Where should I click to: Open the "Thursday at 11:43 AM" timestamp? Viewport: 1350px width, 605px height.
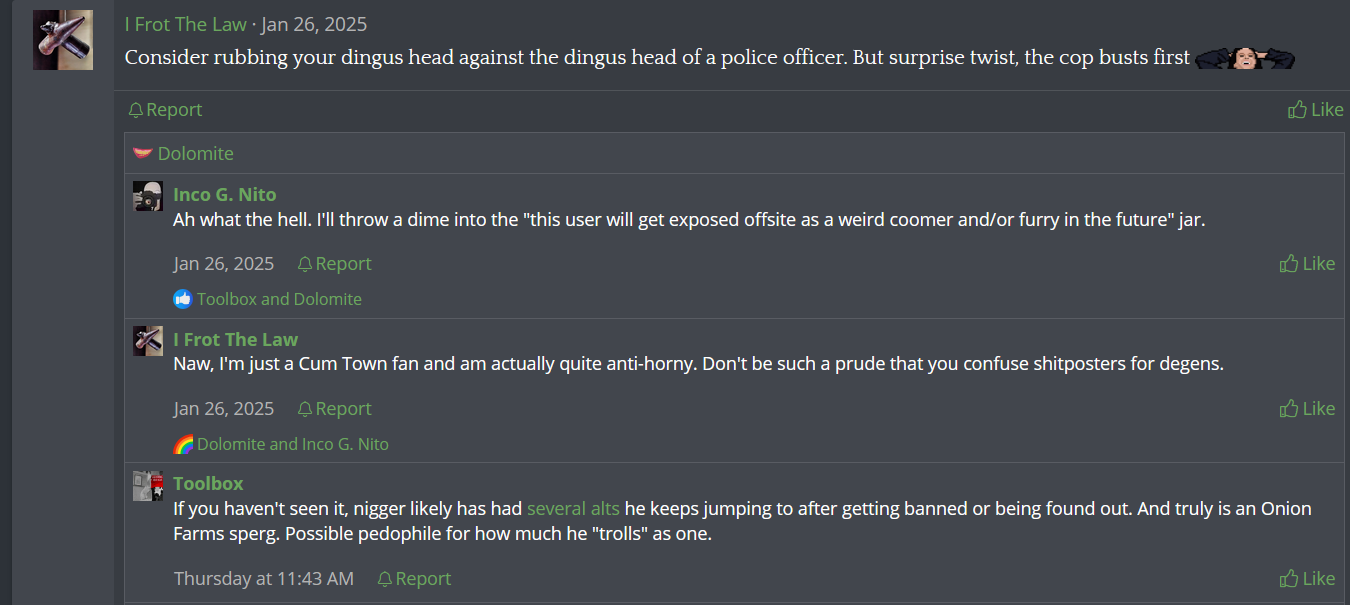pos(263,579)
